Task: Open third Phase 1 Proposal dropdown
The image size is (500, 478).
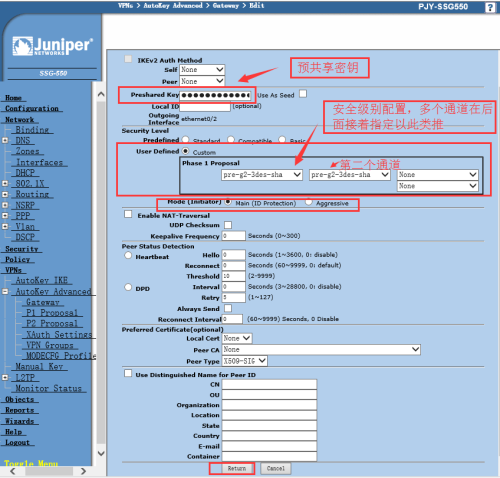Action: click(x=438, y=175)
